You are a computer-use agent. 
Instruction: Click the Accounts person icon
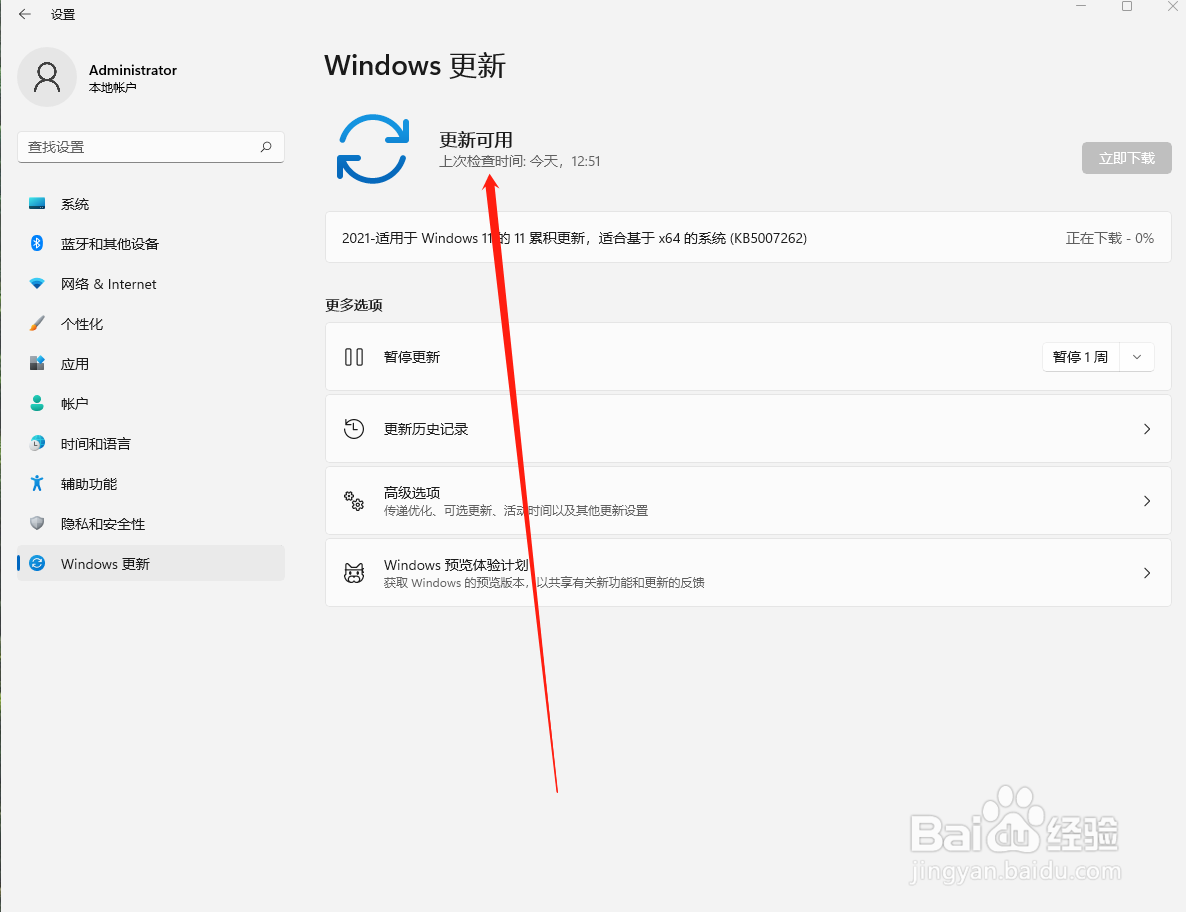click(x=37, y=403)
